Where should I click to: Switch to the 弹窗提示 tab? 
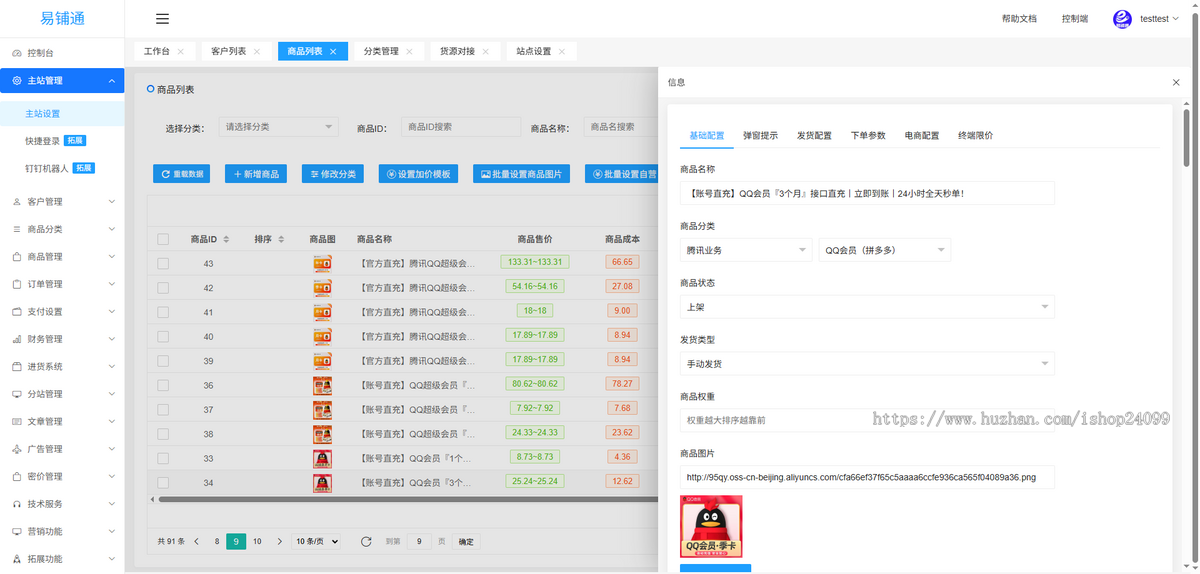coord(760,135)
